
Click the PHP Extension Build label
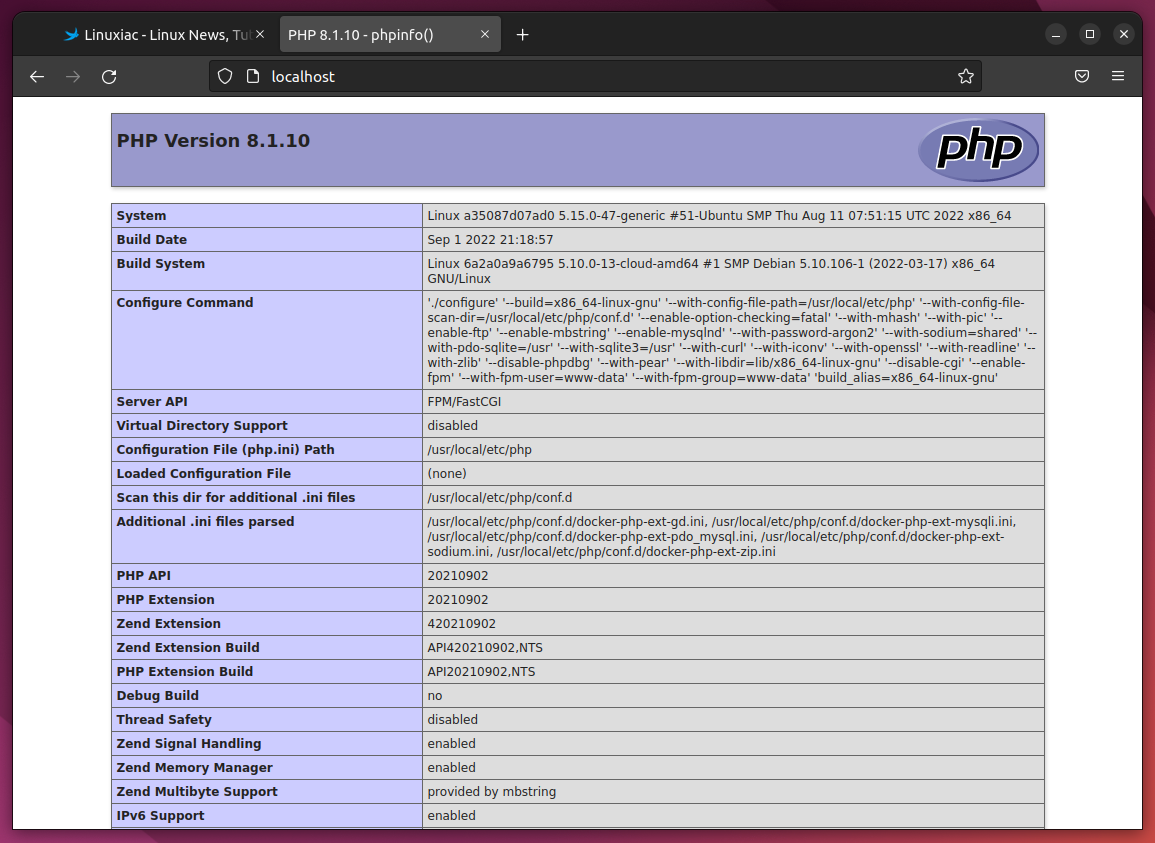point(185,672)
